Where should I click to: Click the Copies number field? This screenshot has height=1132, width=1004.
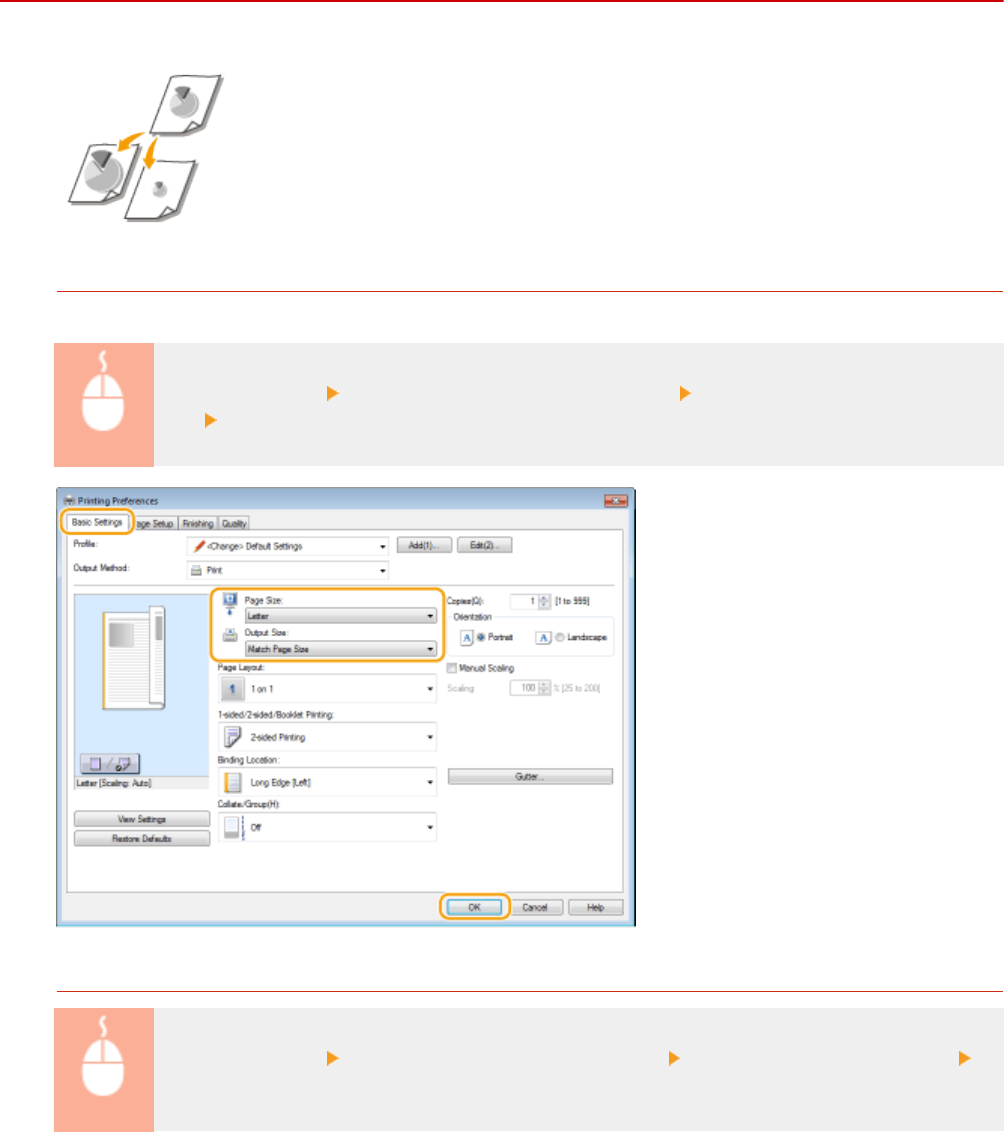[524, 601]
